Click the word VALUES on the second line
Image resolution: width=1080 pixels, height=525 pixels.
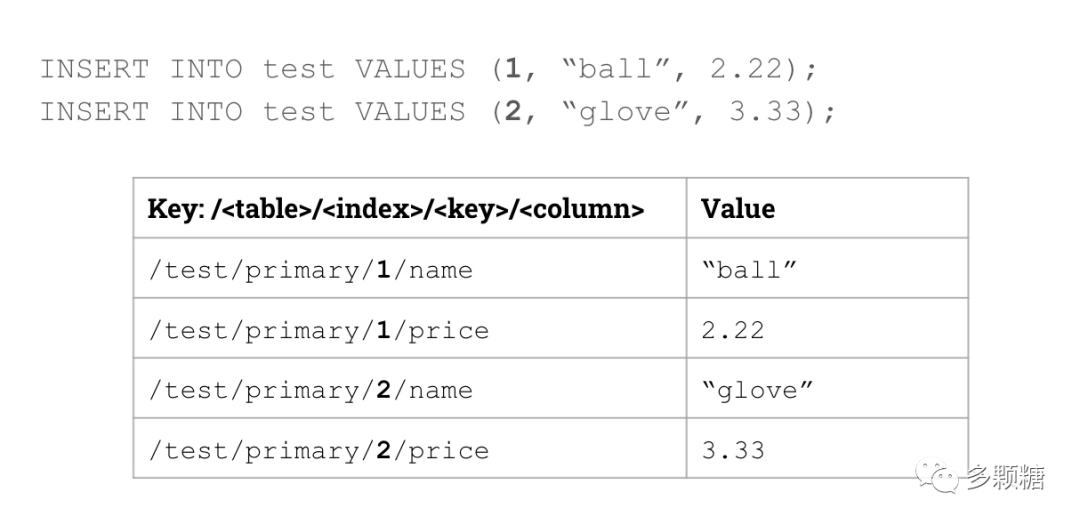pos(410,111)
